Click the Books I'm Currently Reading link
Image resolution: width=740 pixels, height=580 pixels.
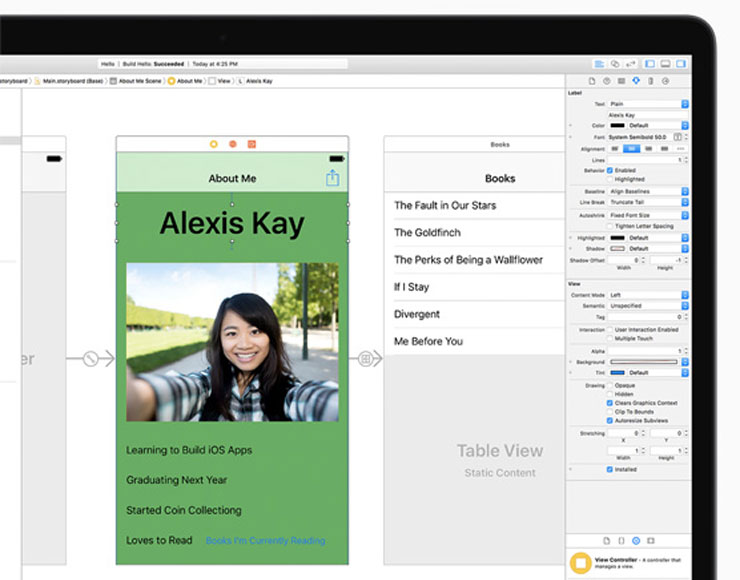click(x=266, y=540)
